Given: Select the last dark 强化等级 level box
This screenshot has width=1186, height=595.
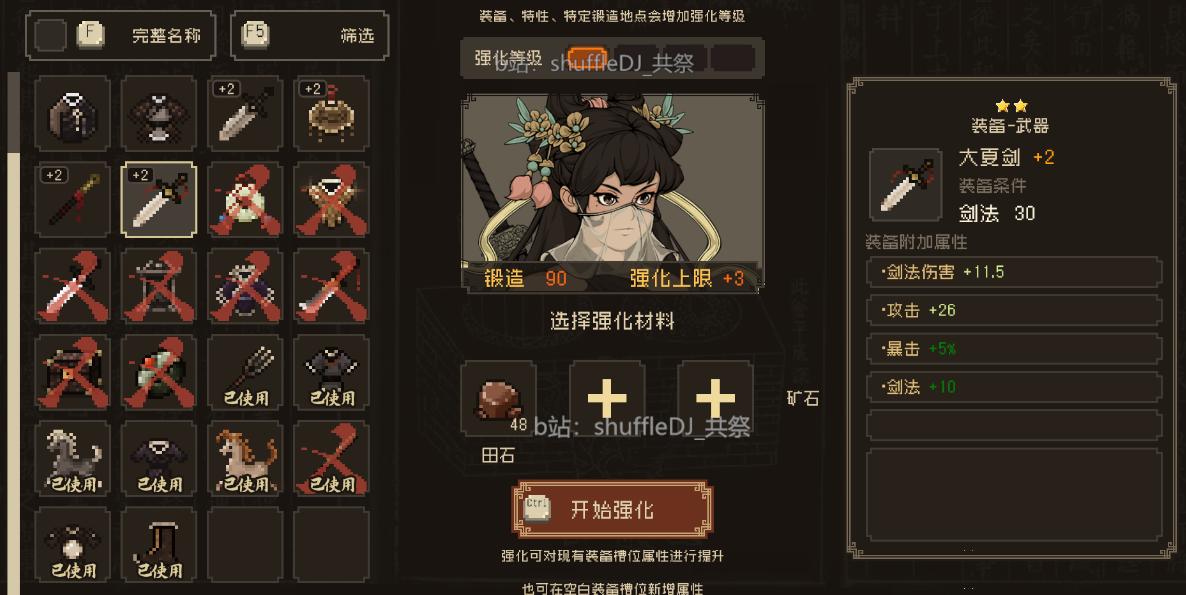Looking at the screenshot, I should point(733,58).
